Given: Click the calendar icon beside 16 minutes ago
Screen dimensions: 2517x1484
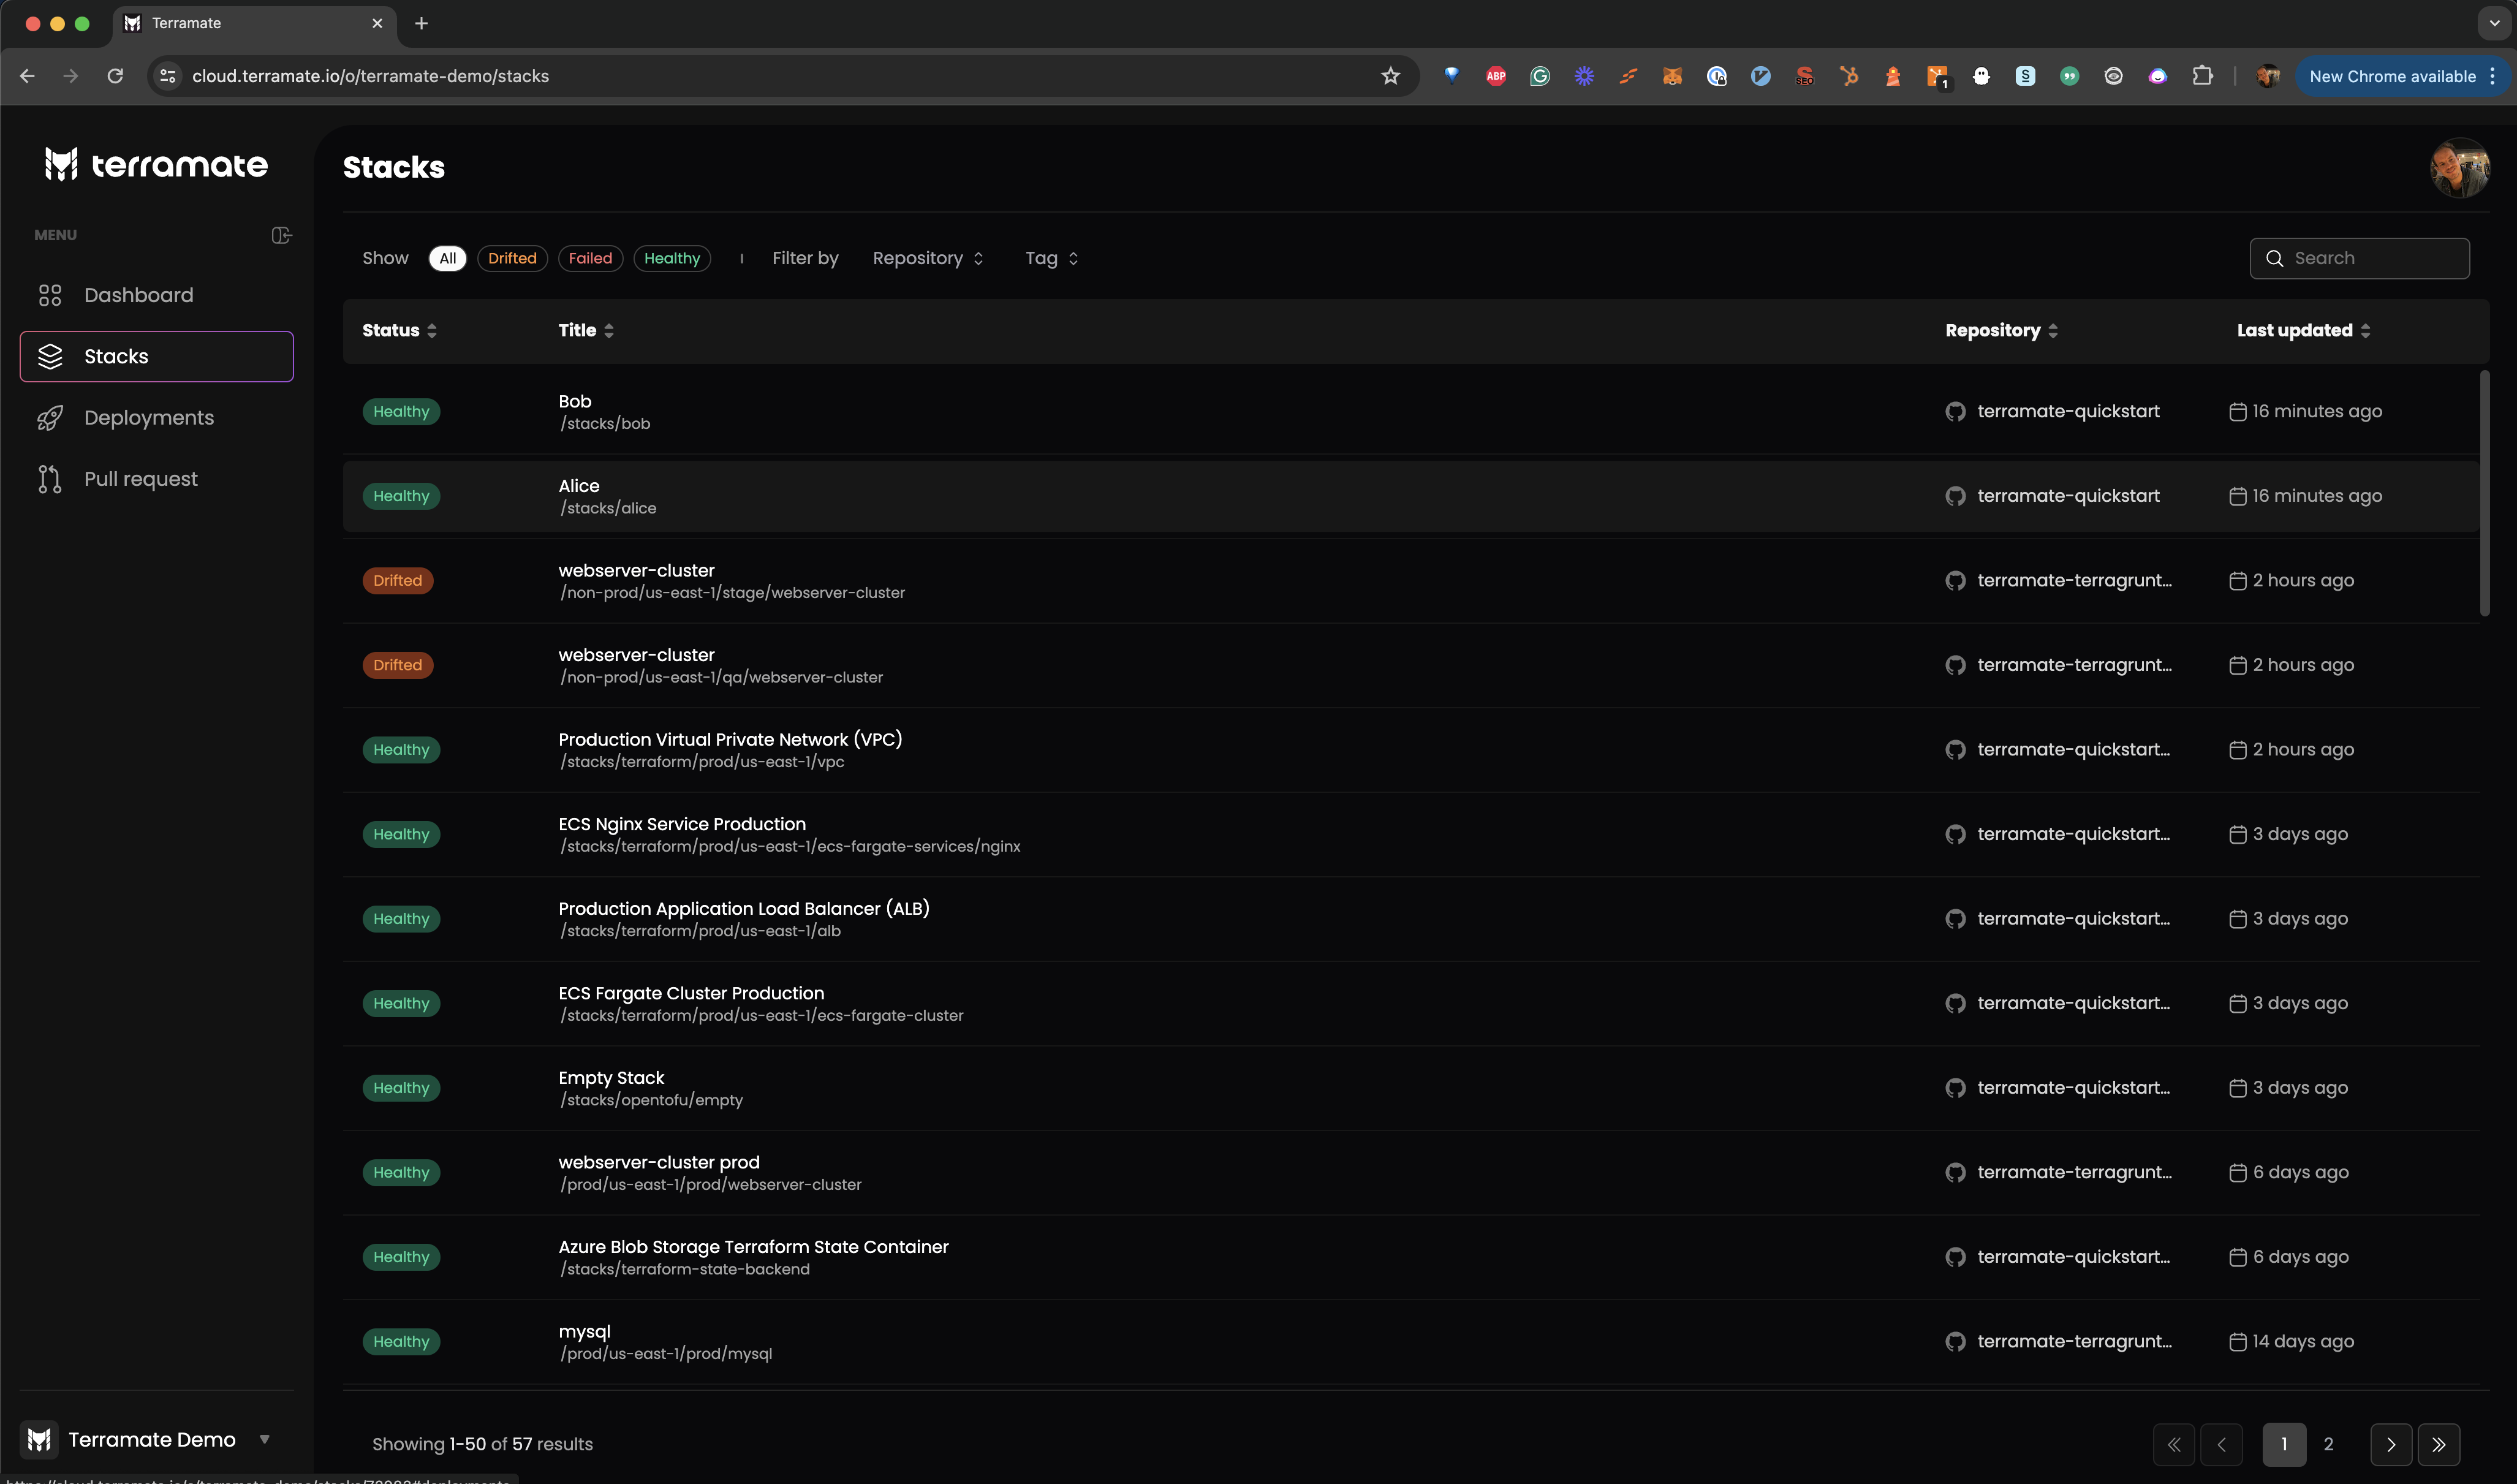Looking at the screenshot, I should point(2238,411).
